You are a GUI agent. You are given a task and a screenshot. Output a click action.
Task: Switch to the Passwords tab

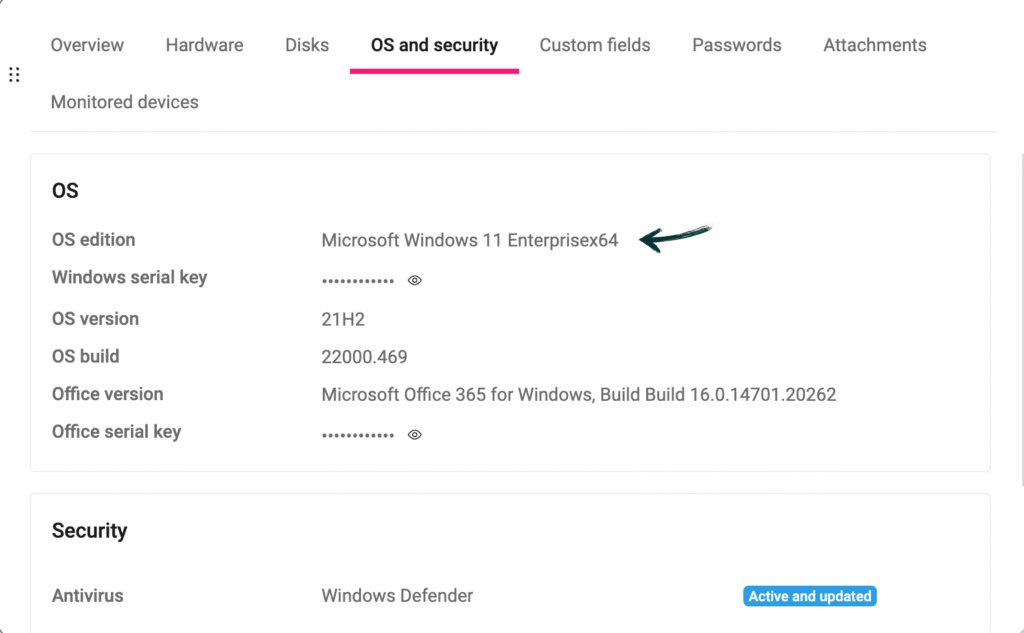736,45
